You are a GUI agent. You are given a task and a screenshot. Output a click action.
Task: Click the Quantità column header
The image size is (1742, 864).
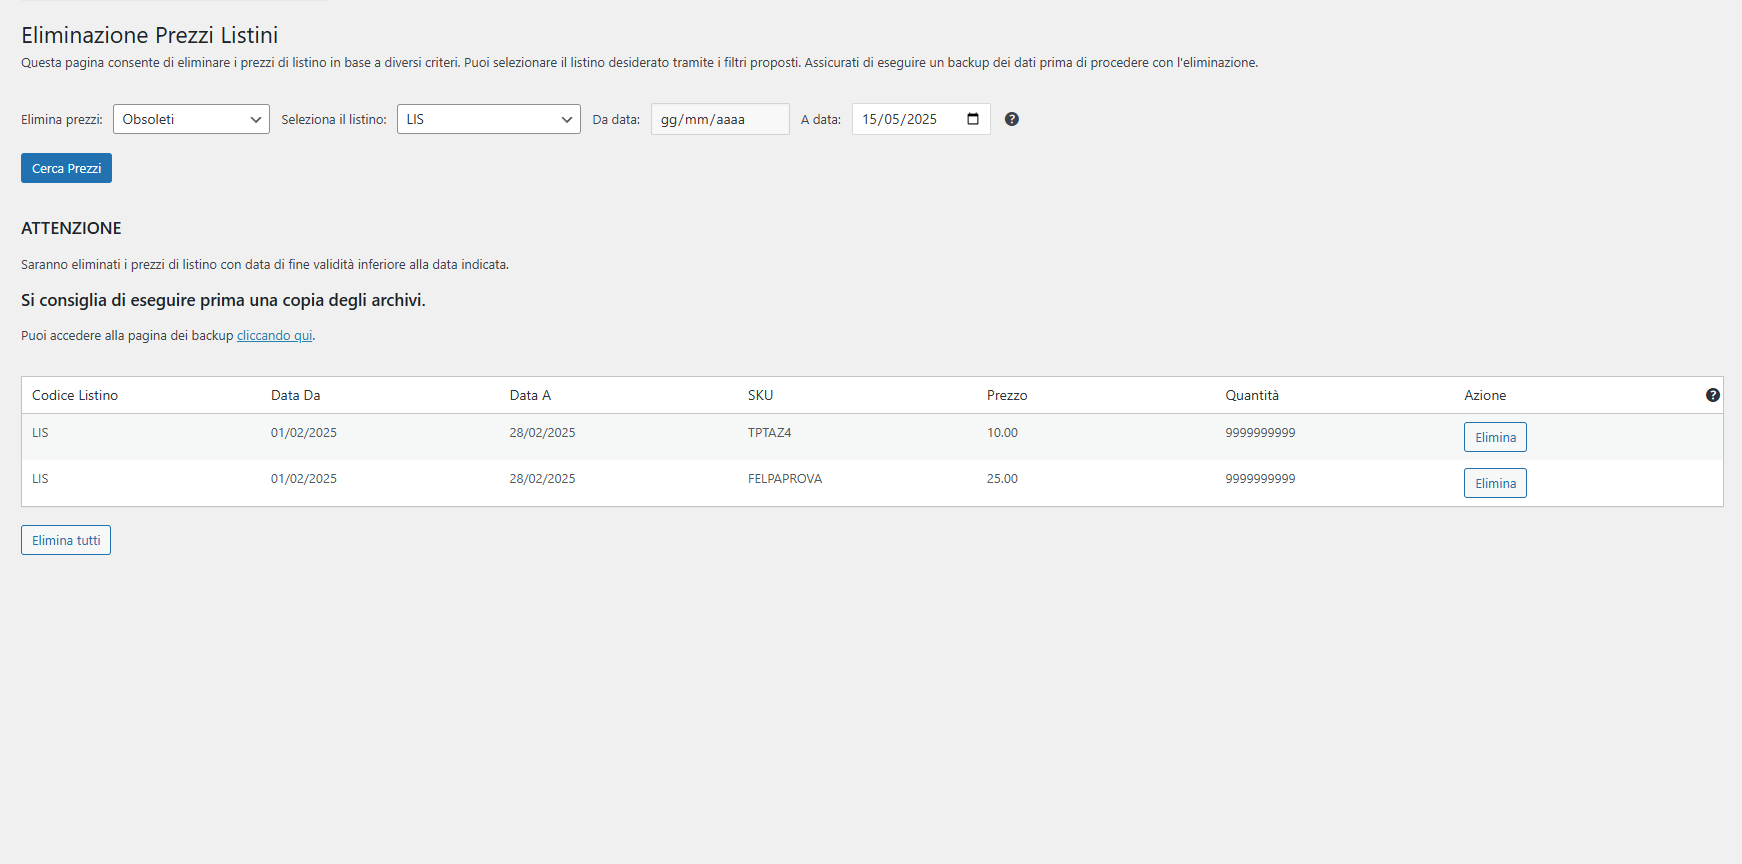pos(1252,395)
